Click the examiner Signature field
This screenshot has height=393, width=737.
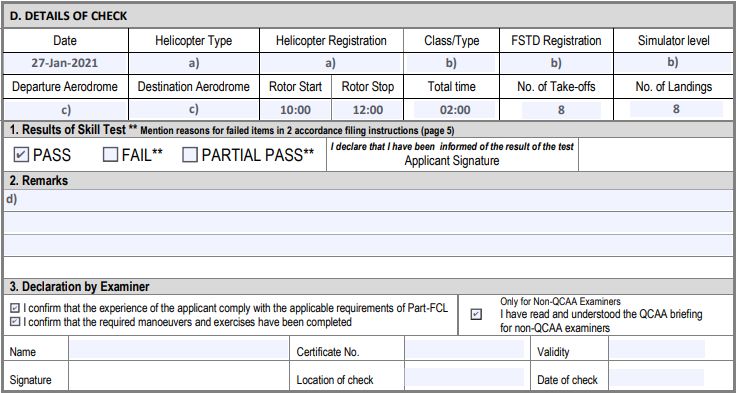coord(179,376)
